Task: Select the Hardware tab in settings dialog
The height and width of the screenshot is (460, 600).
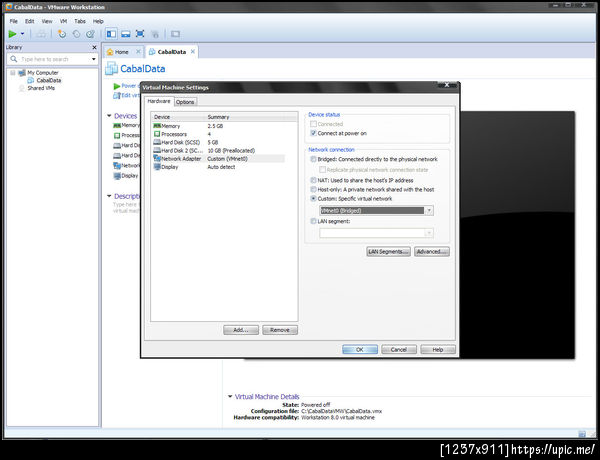Action: (x=159, y=101)
